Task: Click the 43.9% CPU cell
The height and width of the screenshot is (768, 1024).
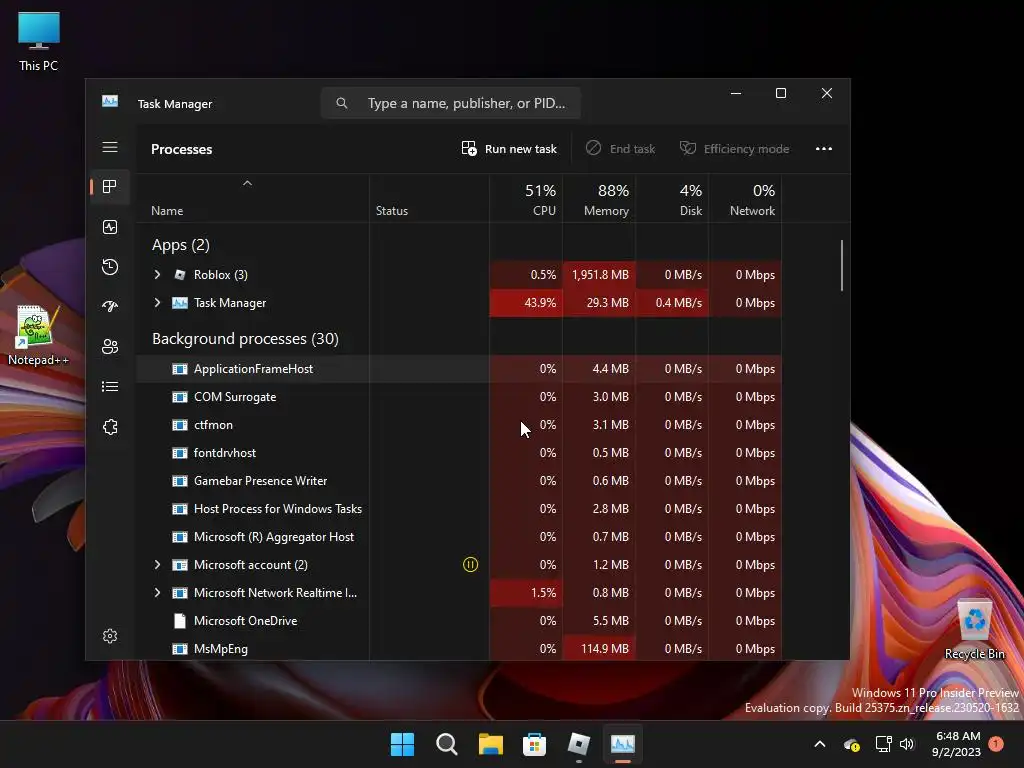Action: click(526, 303)
